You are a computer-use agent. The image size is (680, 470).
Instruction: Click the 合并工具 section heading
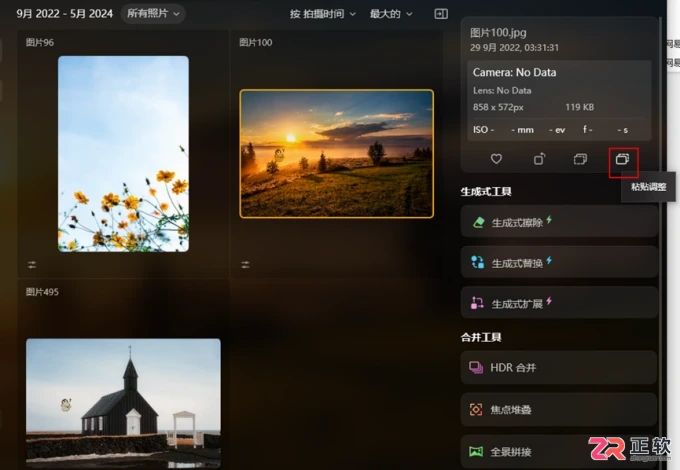point(481,337)
